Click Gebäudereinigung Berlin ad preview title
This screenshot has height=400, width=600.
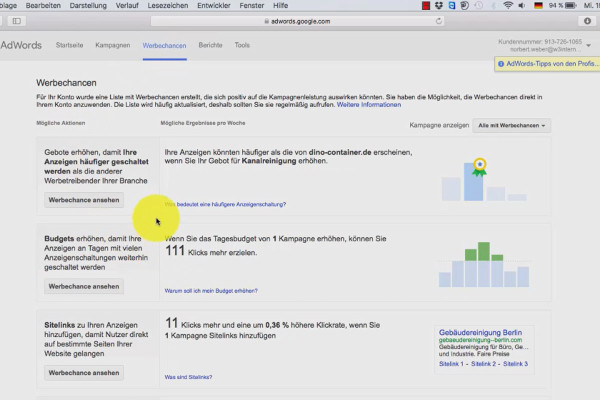click(480, 332)
